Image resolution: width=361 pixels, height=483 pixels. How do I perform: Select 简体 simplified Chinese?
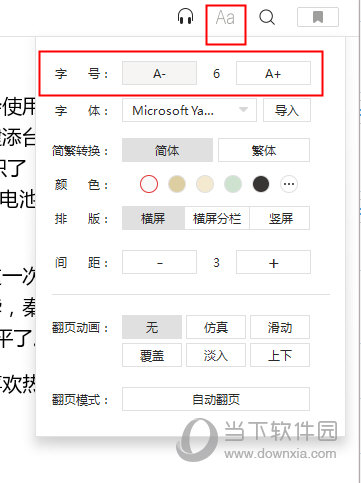click(167, 150)
